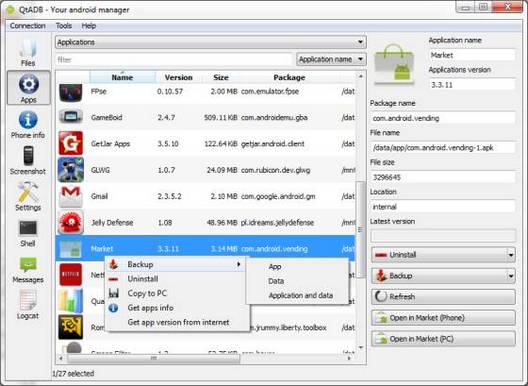Click the scroll down arrow of app list
The image size is (528, 386).
pyautogui.click(x=361, y=348)
